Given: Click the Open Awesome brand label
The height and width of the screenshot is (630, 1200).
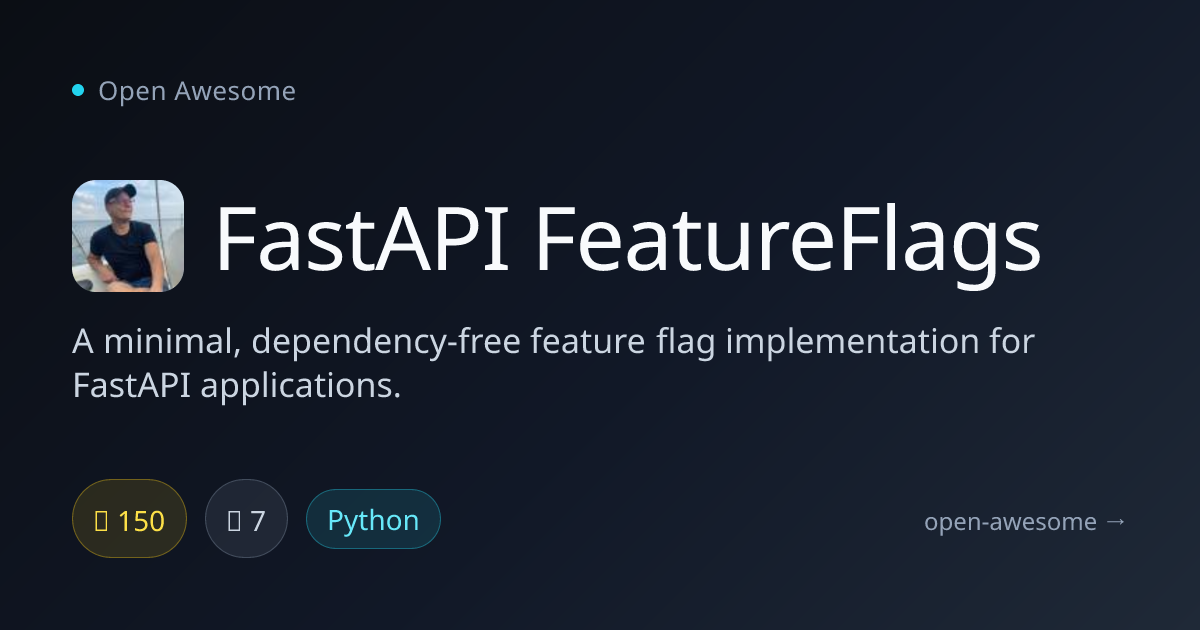Looking at the screenshot, I should click(197, 91).
